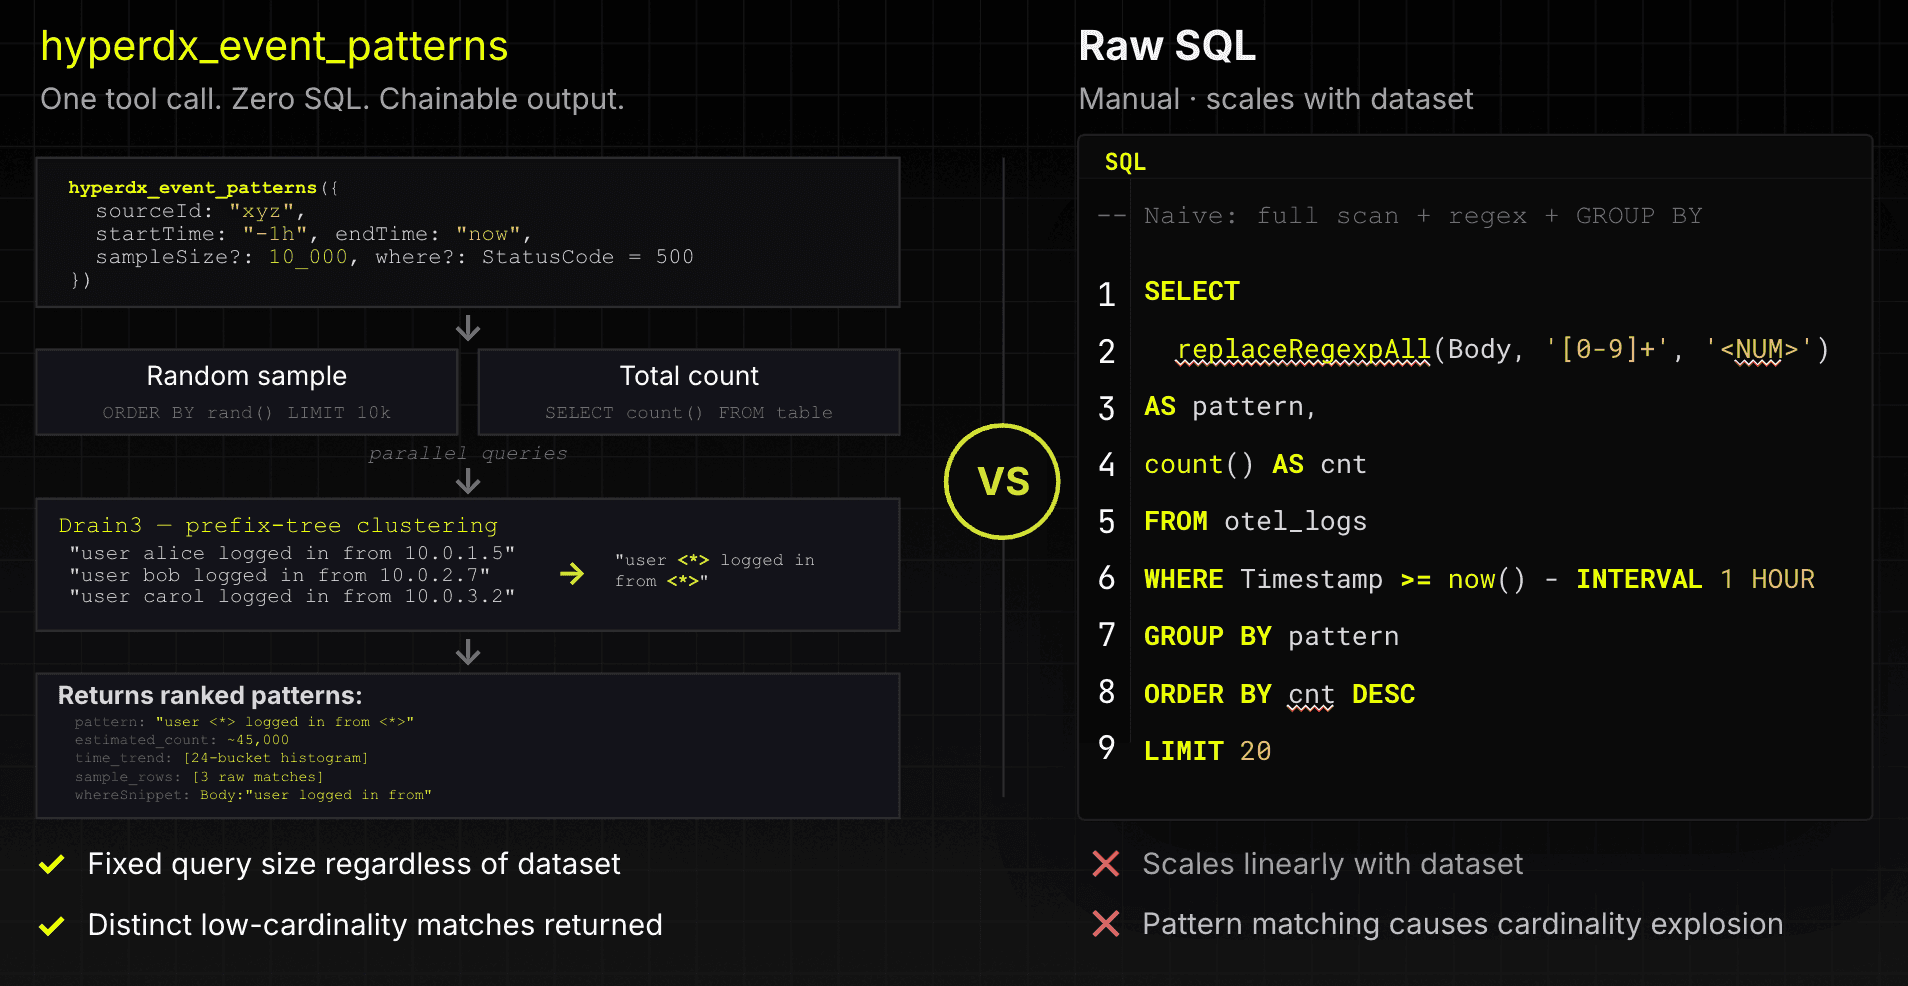The width and height of the screenshot is (1908, 986).
Task: Click sourceId: "xyz" parameter line
Action: click(200, 211)
